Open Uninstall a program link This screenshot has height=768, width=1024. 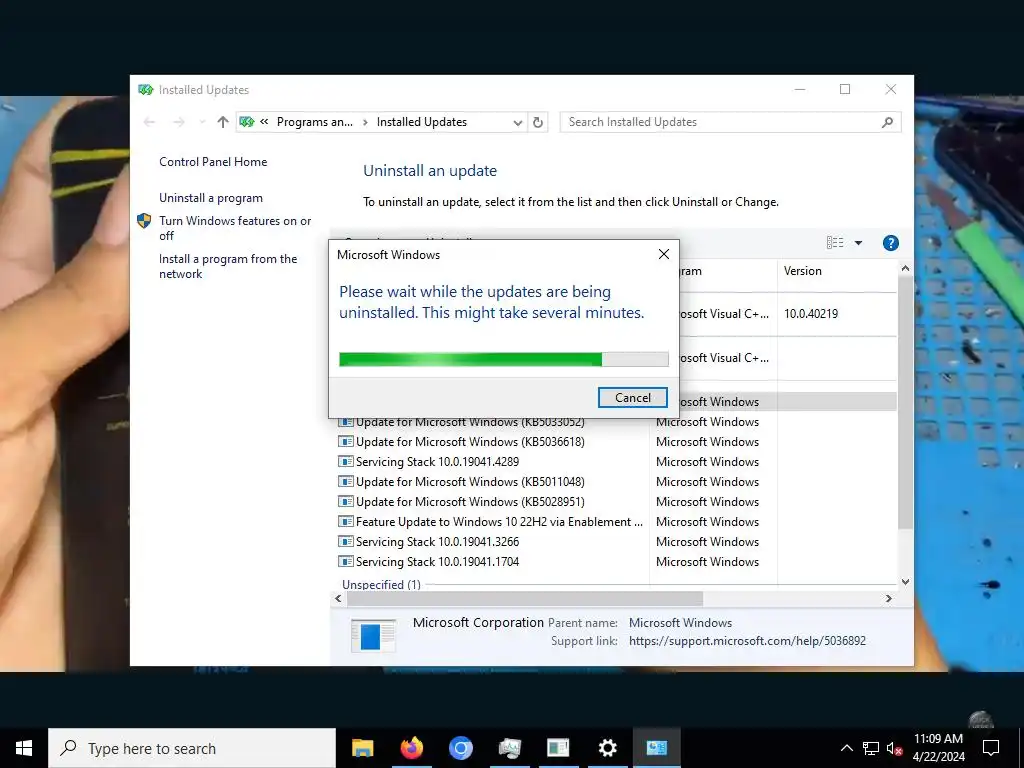pos(211,198)
